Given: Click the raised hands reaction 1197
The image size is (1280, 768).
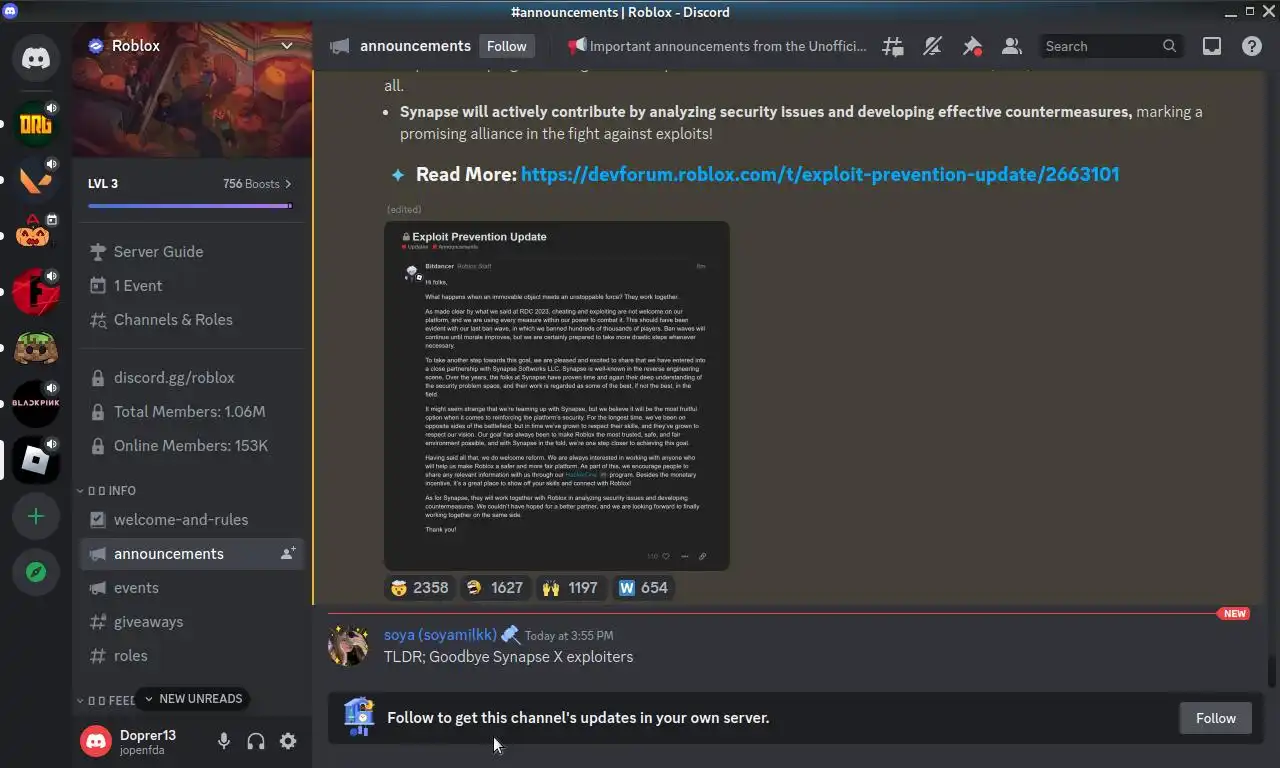Looking at the screenshot, I should pyautogui.click(x=570, y=588).
